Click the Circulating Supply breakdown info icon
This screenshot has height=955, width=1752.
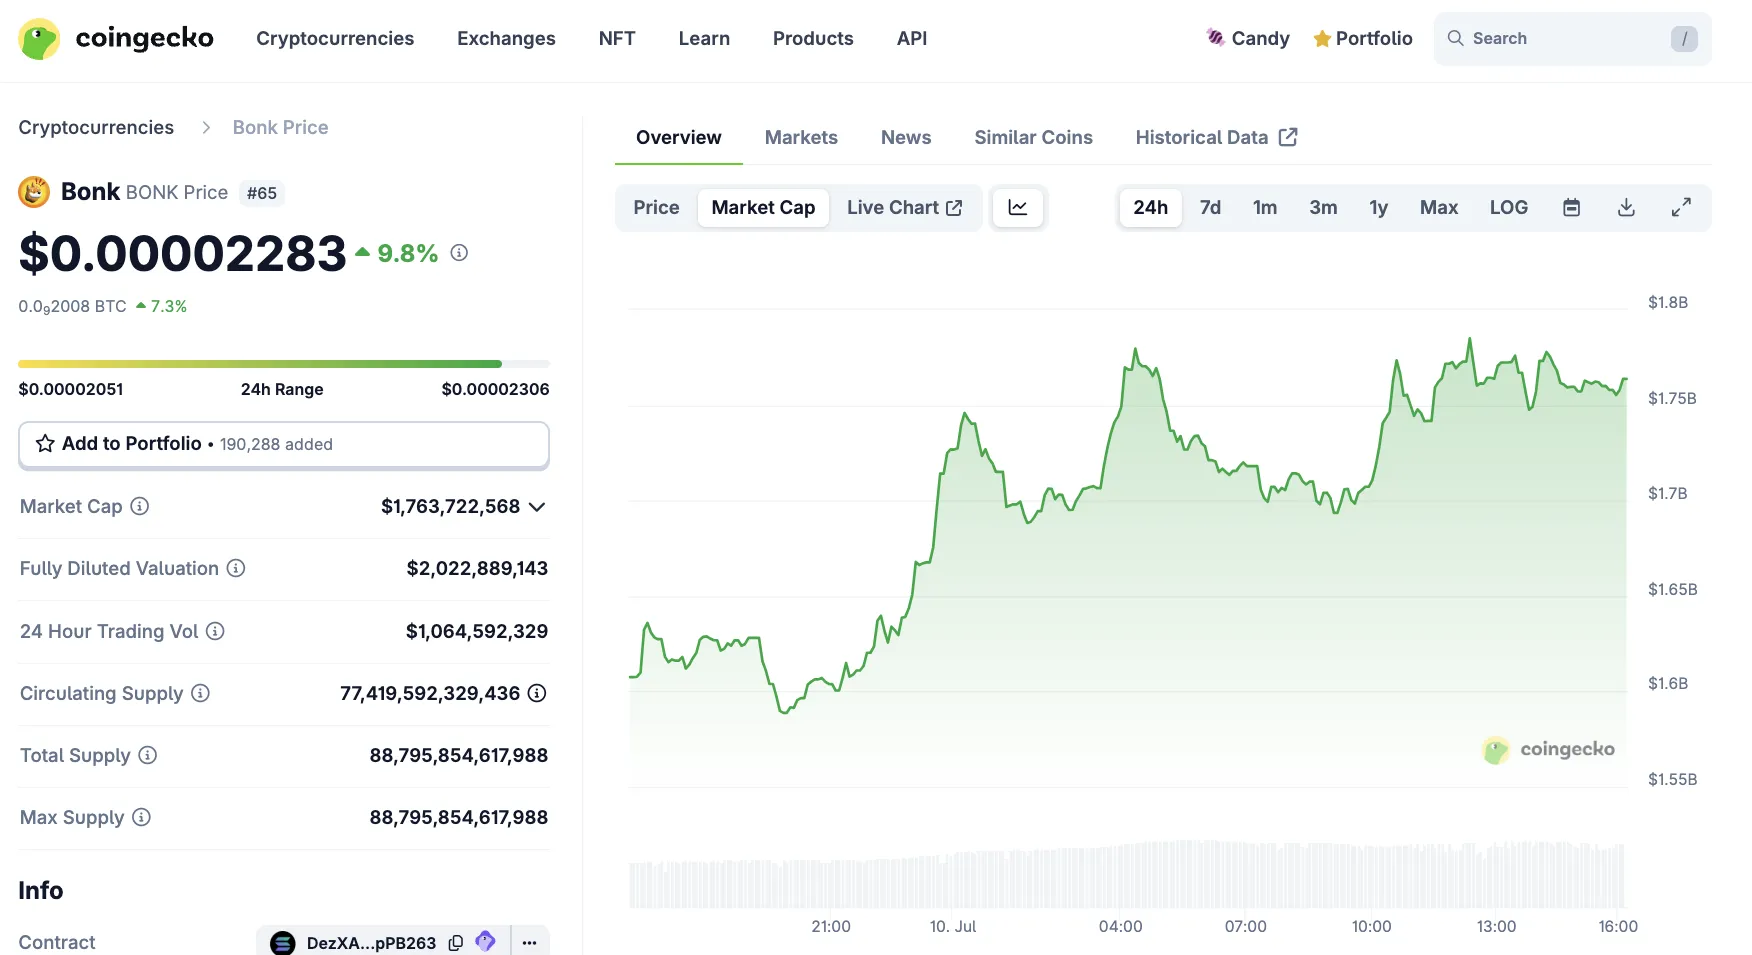[x=537, y=693]
